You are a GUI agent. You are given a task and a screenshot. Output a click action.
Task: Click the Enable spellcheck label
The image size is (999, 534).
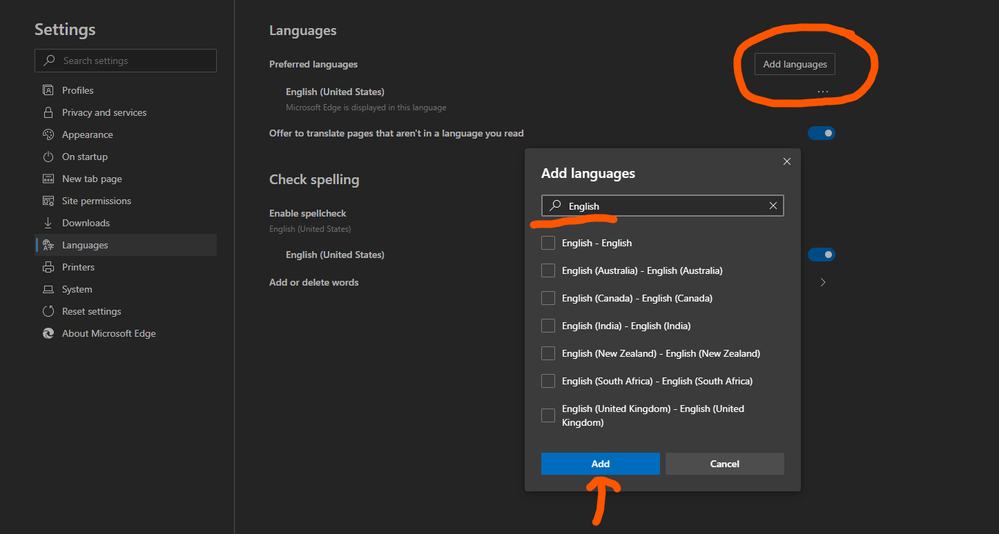tap(308, 213)
